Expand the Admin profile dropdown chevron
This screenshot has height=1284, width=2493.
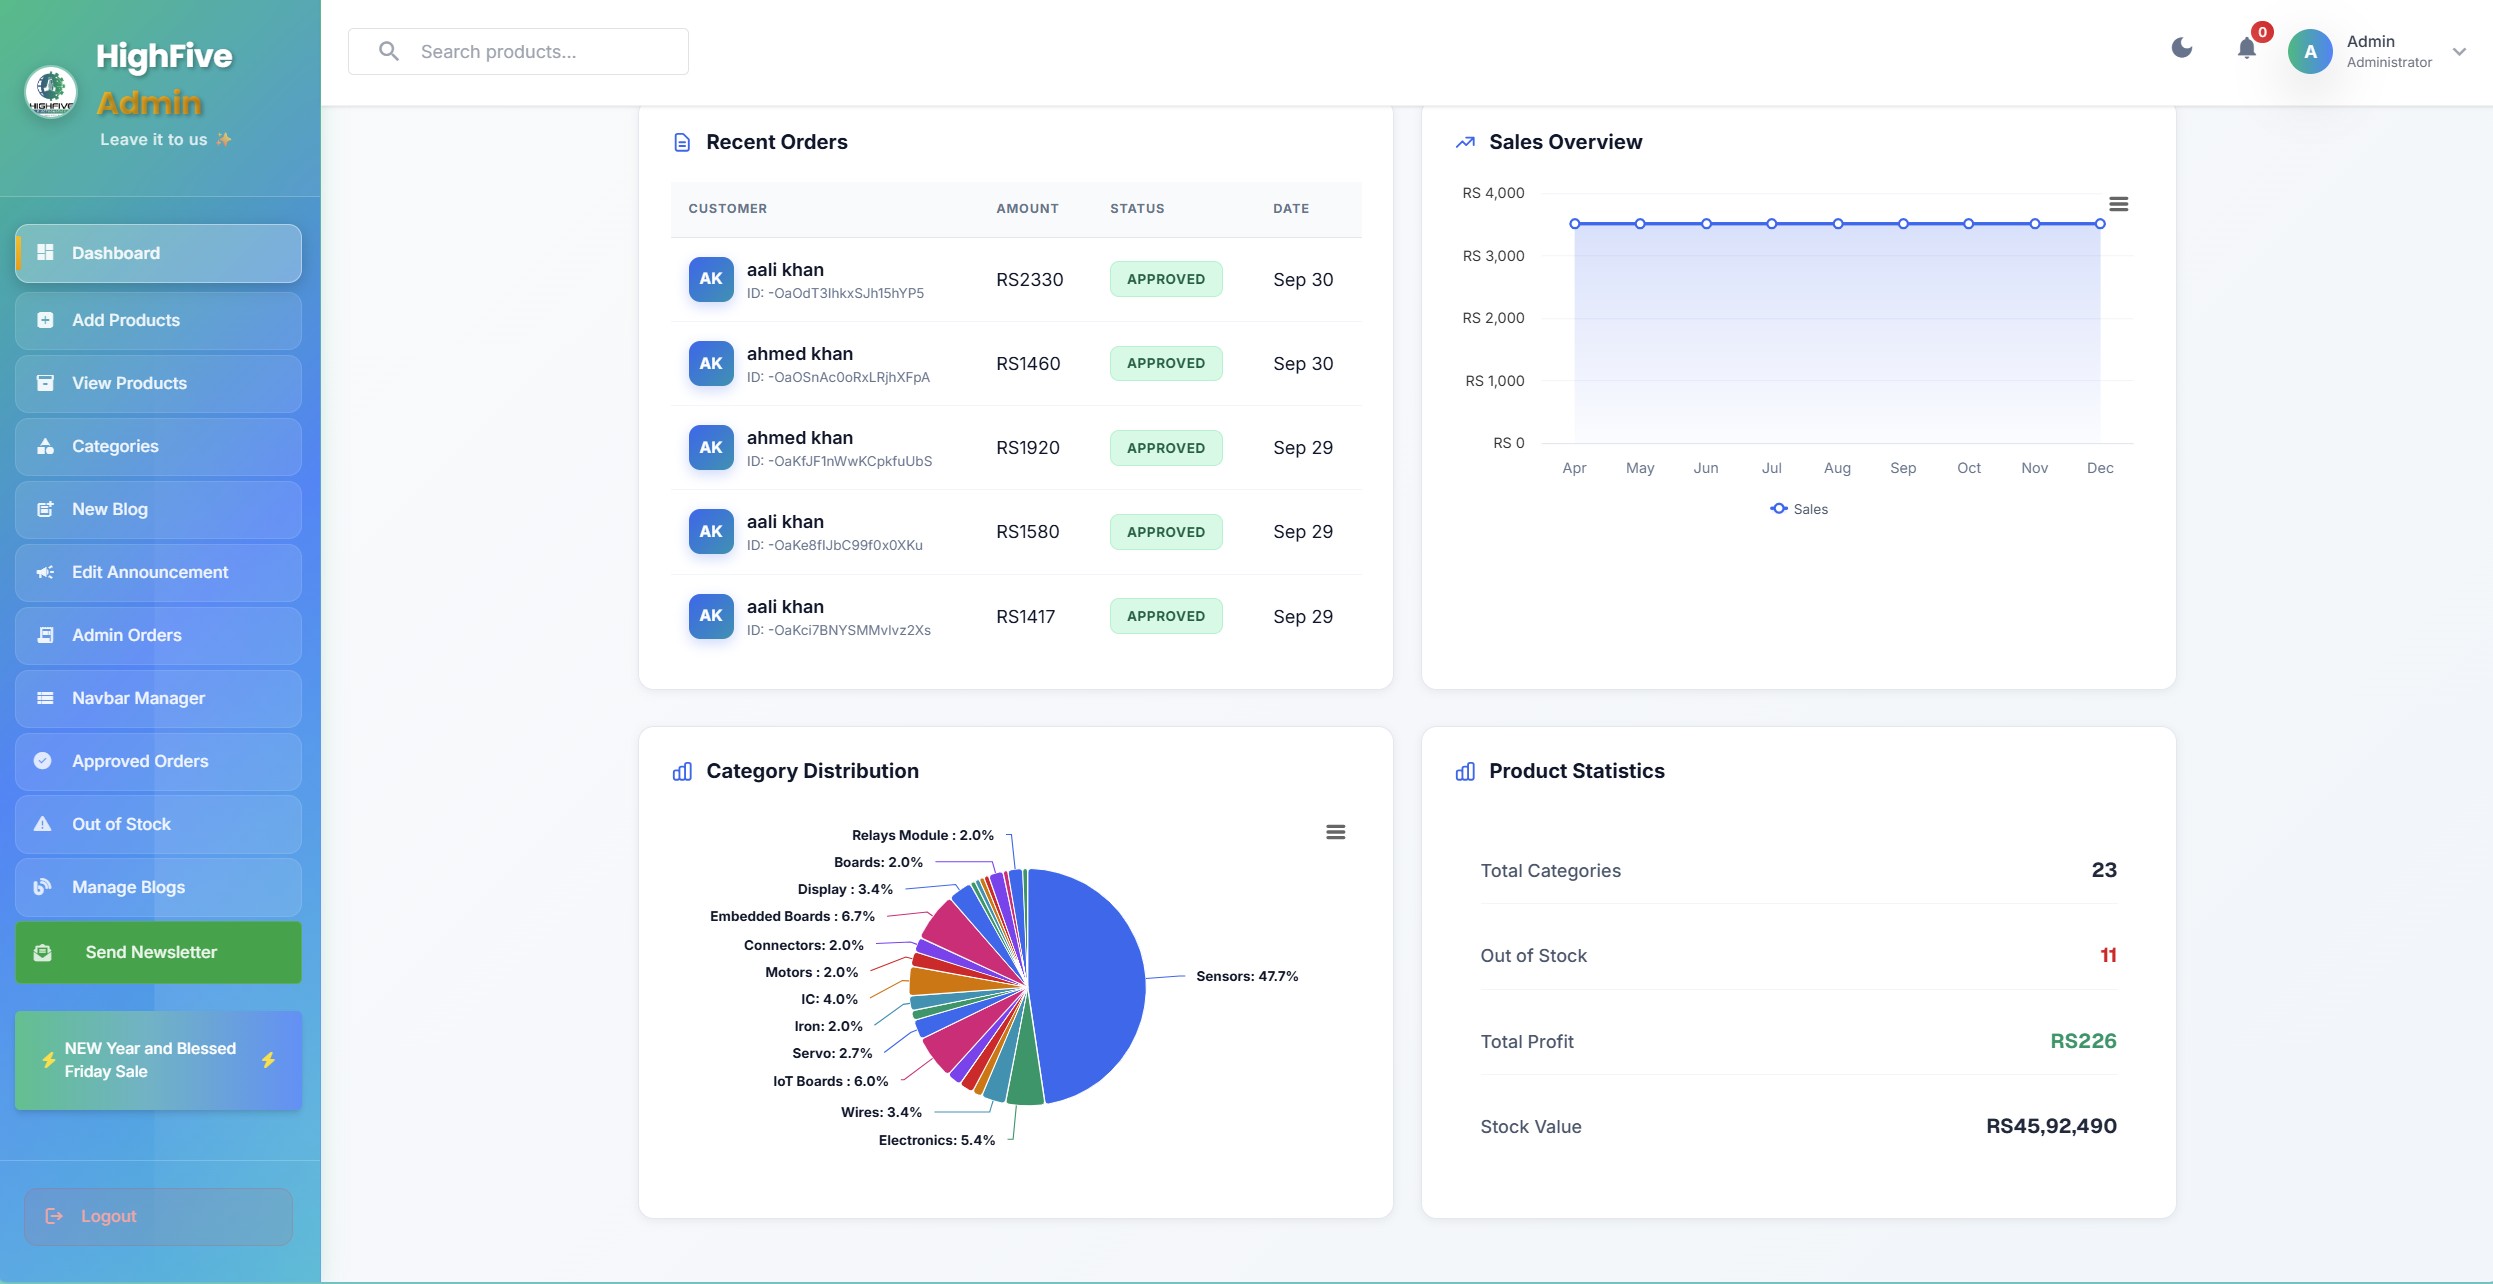(x=2459, y=52)
